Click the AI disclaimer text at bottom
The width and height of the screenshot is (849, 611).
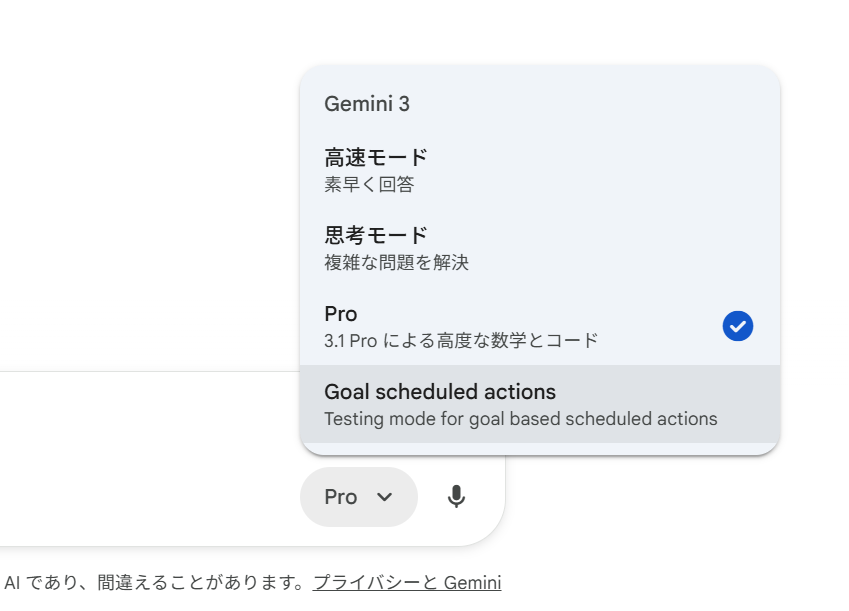154,583
